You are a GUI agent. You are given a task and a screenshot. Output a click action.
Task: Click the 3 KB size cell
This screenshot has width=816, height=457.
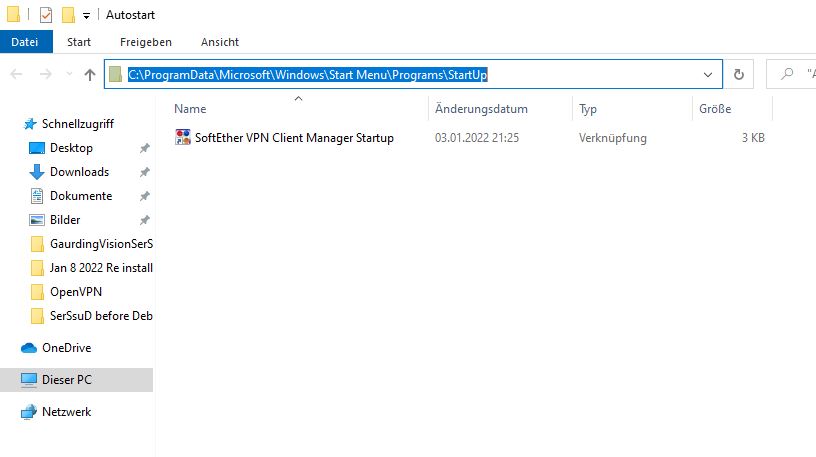coord(753,138)
